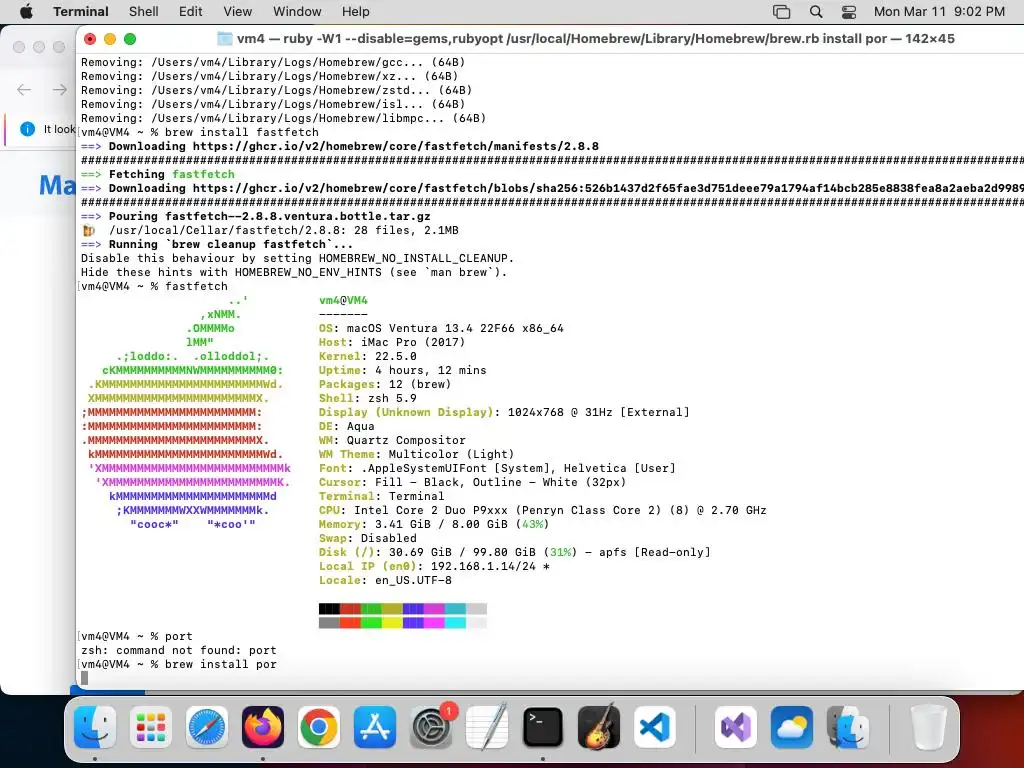Launch Visual Studio from the Dock
Image resolution: width=1024 pixels, height=768 pixels.
pos(736,727)
